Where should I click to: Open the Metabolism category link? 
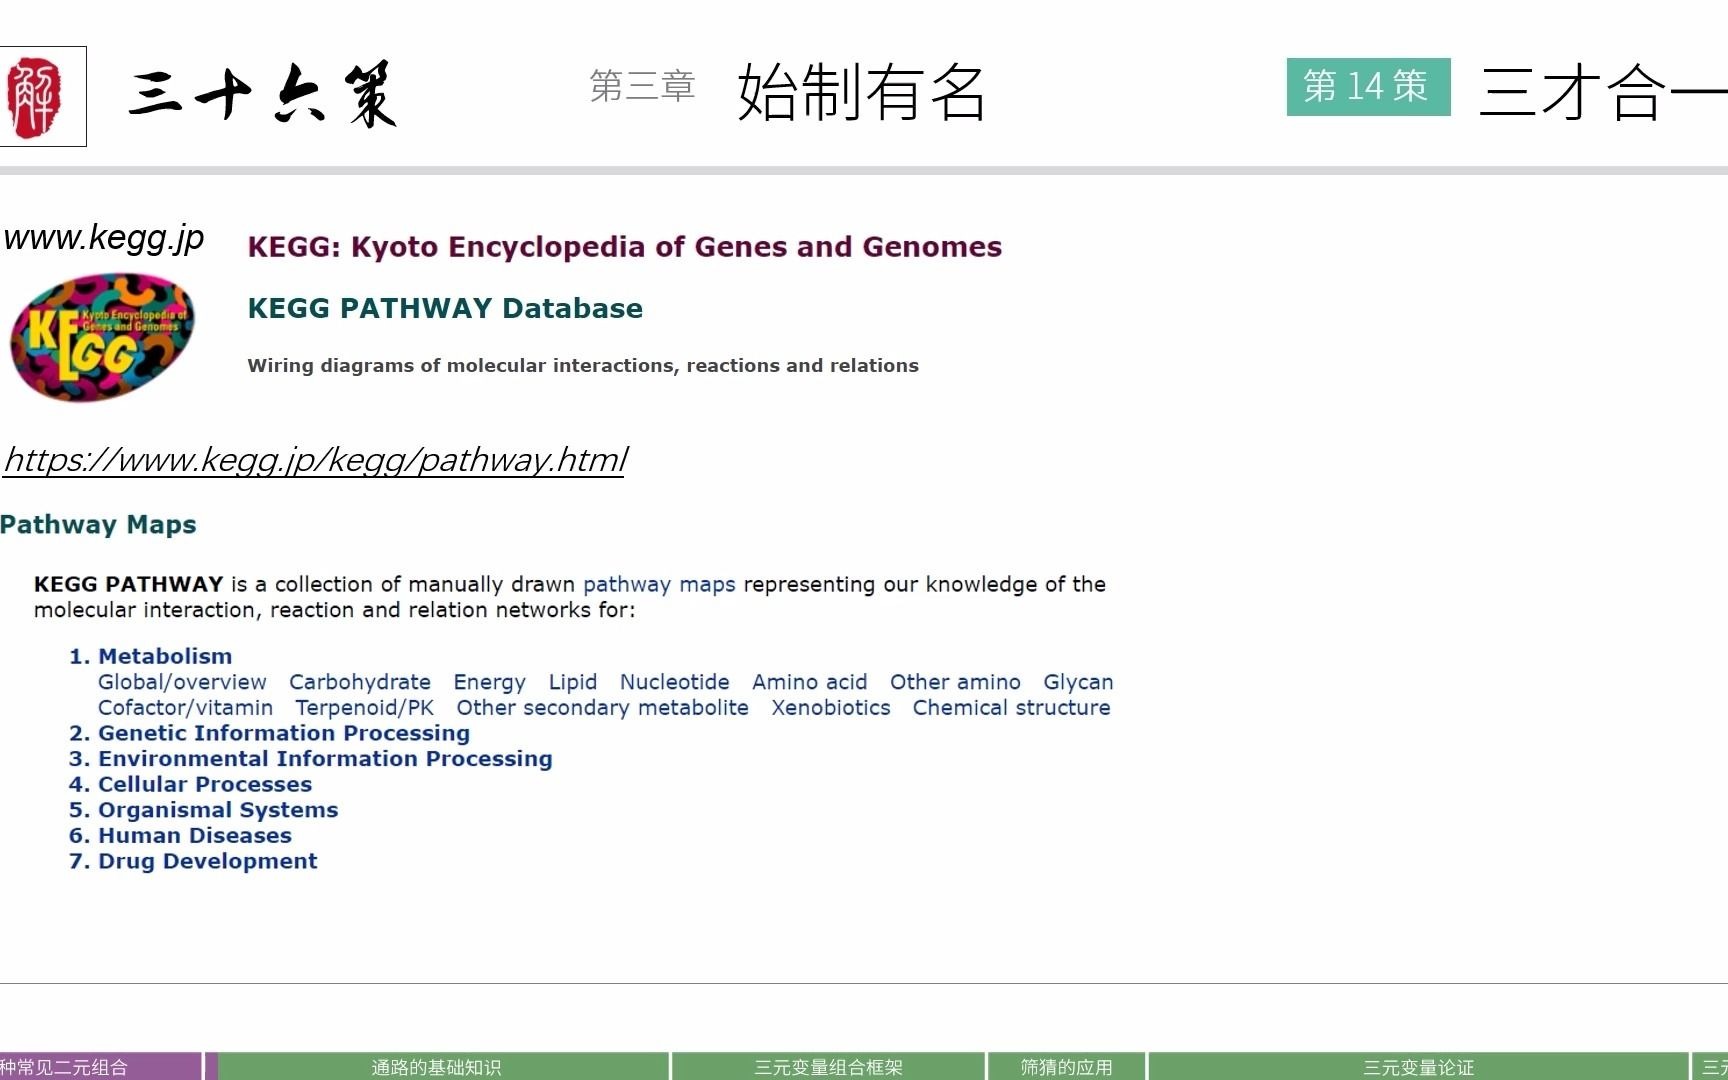click(x=165, y=656)
